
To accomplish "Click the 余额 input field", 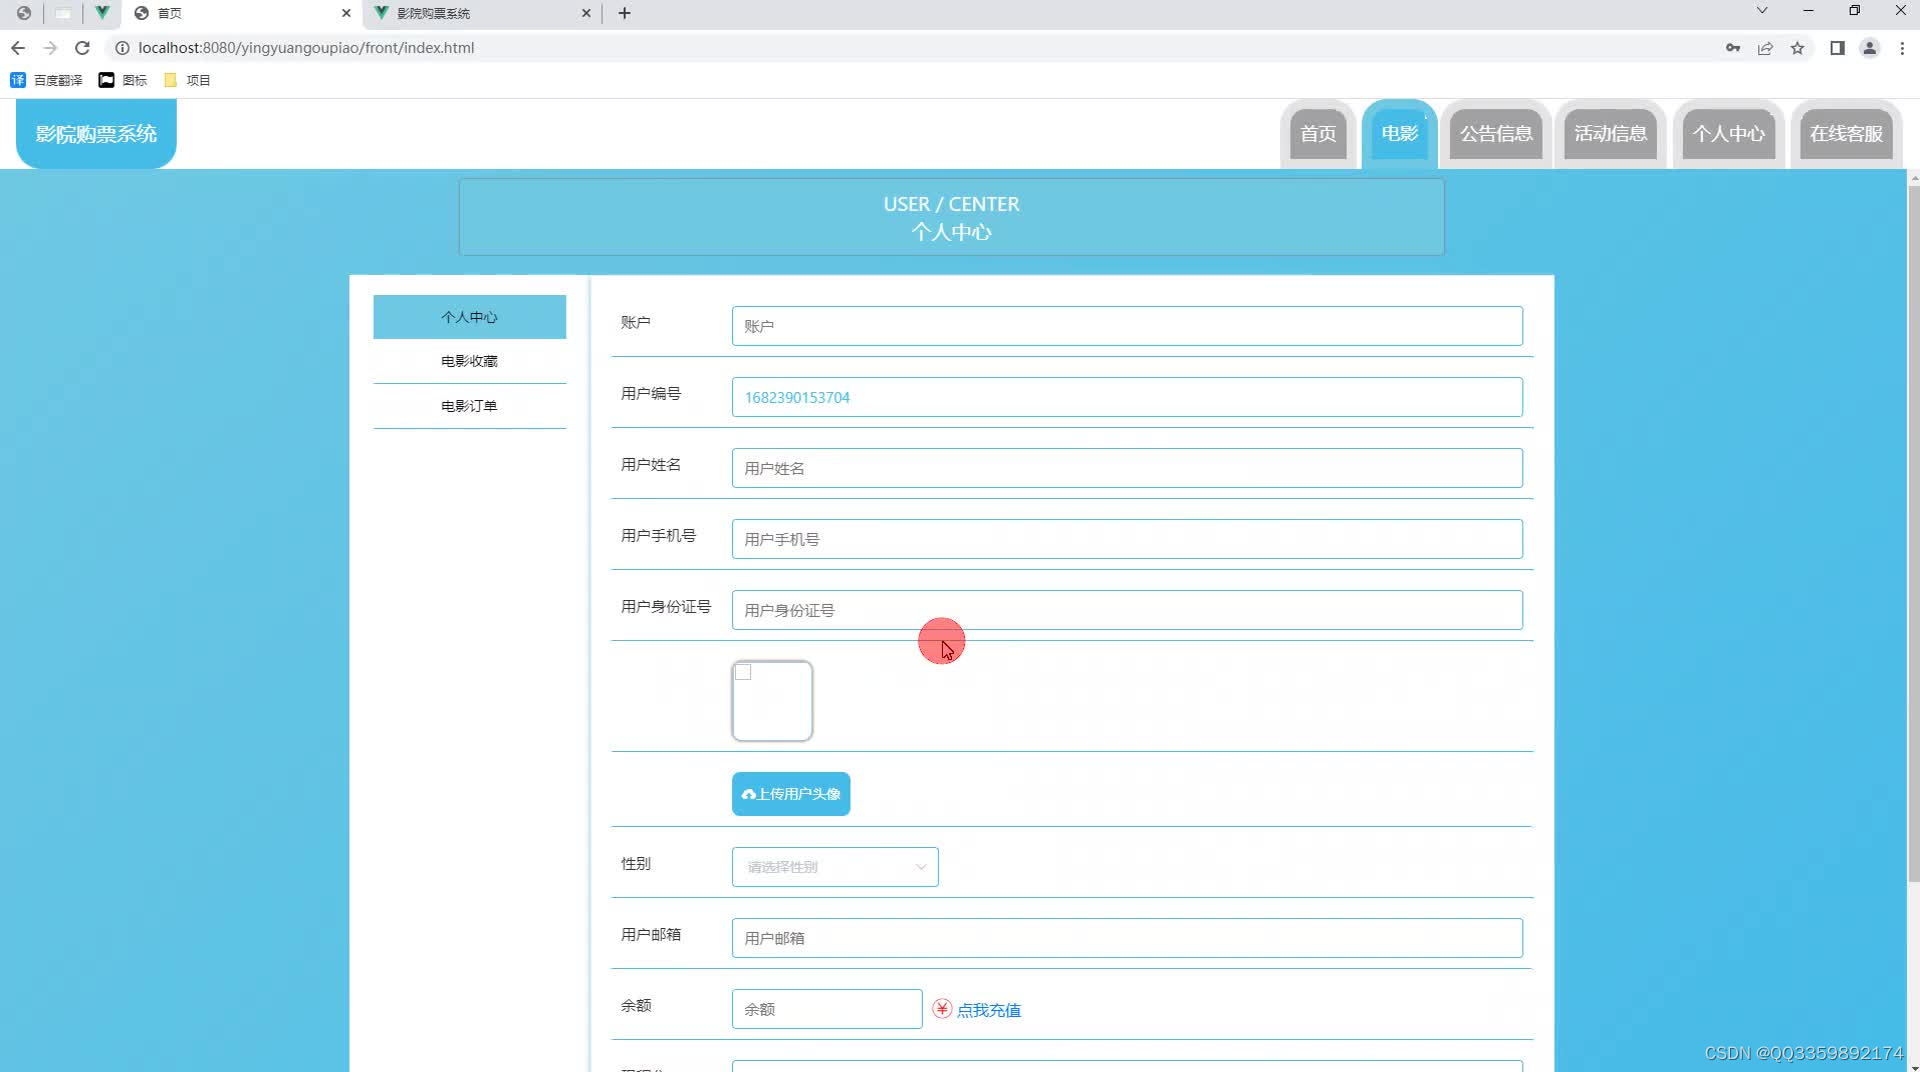I will (x=827, y=1009).
